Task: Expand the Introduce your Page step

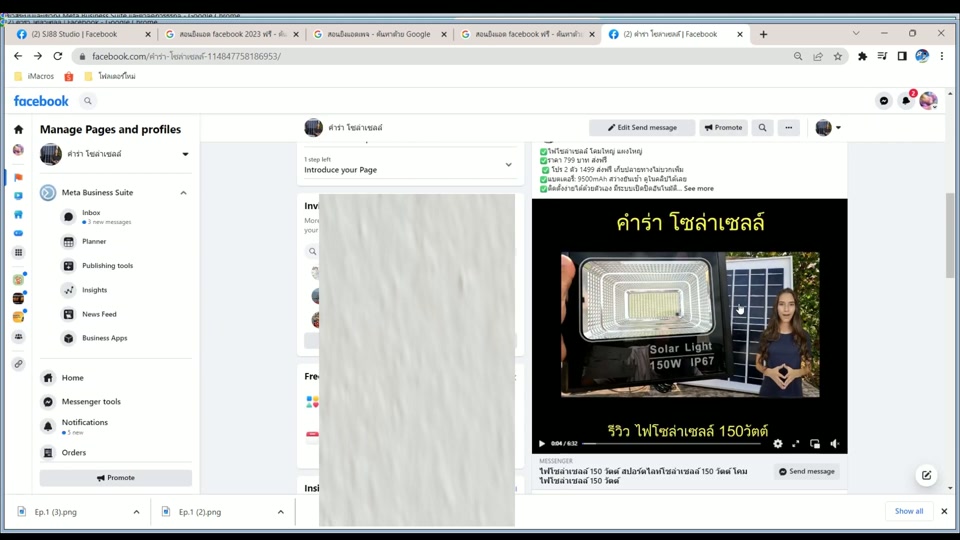Action: click(508, 165)
